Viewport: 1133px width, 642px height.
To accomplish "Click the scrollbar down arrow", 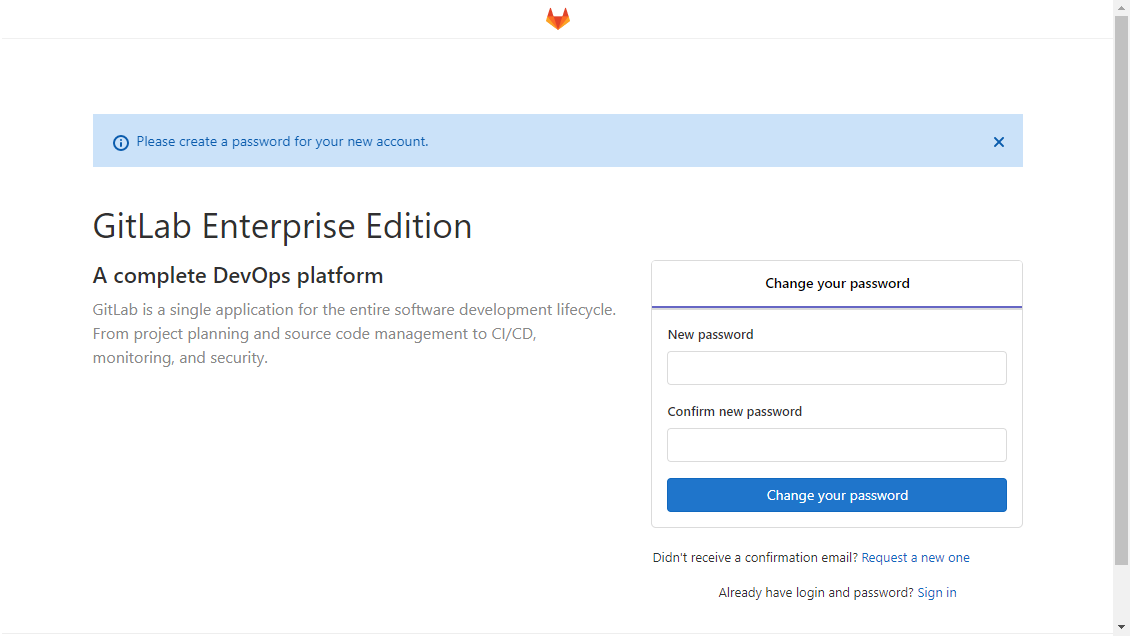I will (x=1121, y=627).
